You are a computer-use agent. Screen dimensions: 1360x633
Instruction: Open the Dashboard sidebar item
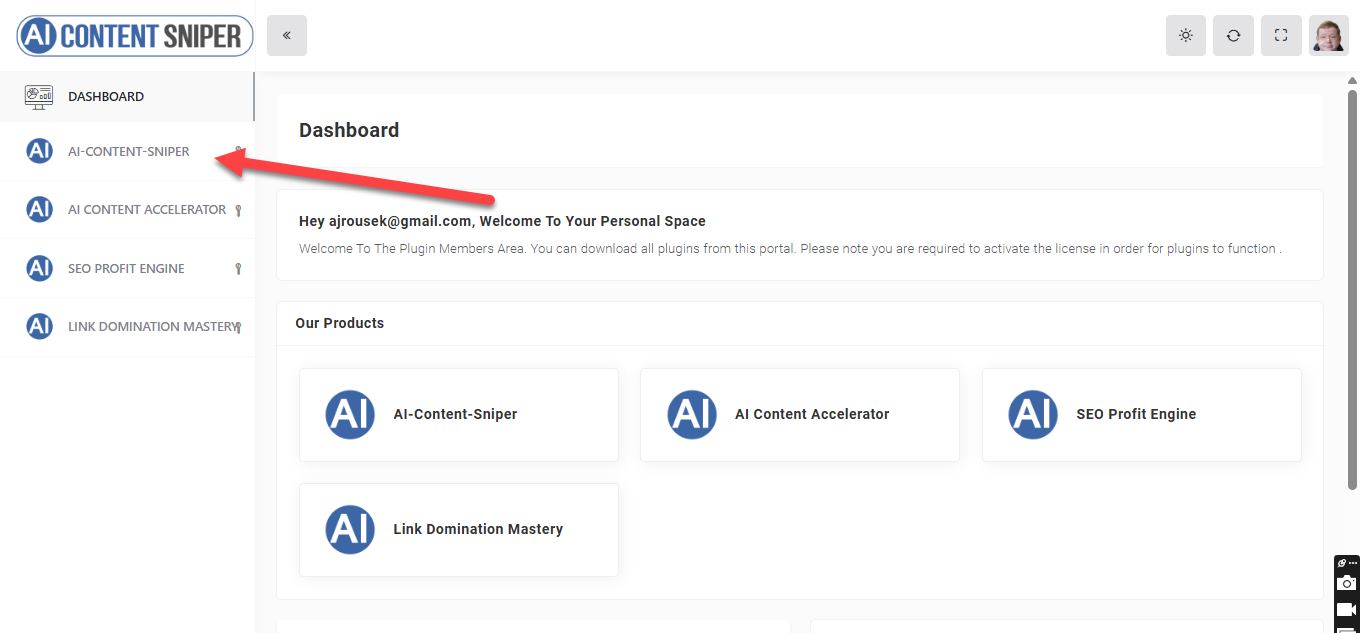[x=127, y=97]
